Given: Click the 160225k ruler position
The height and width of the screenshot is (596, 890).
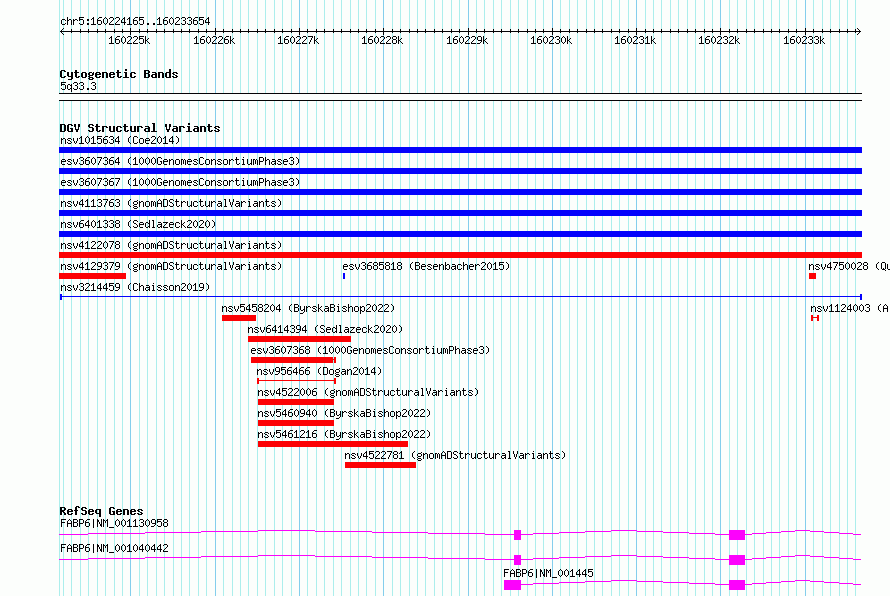Looking at the screenshot, I should tap(129, 41).
